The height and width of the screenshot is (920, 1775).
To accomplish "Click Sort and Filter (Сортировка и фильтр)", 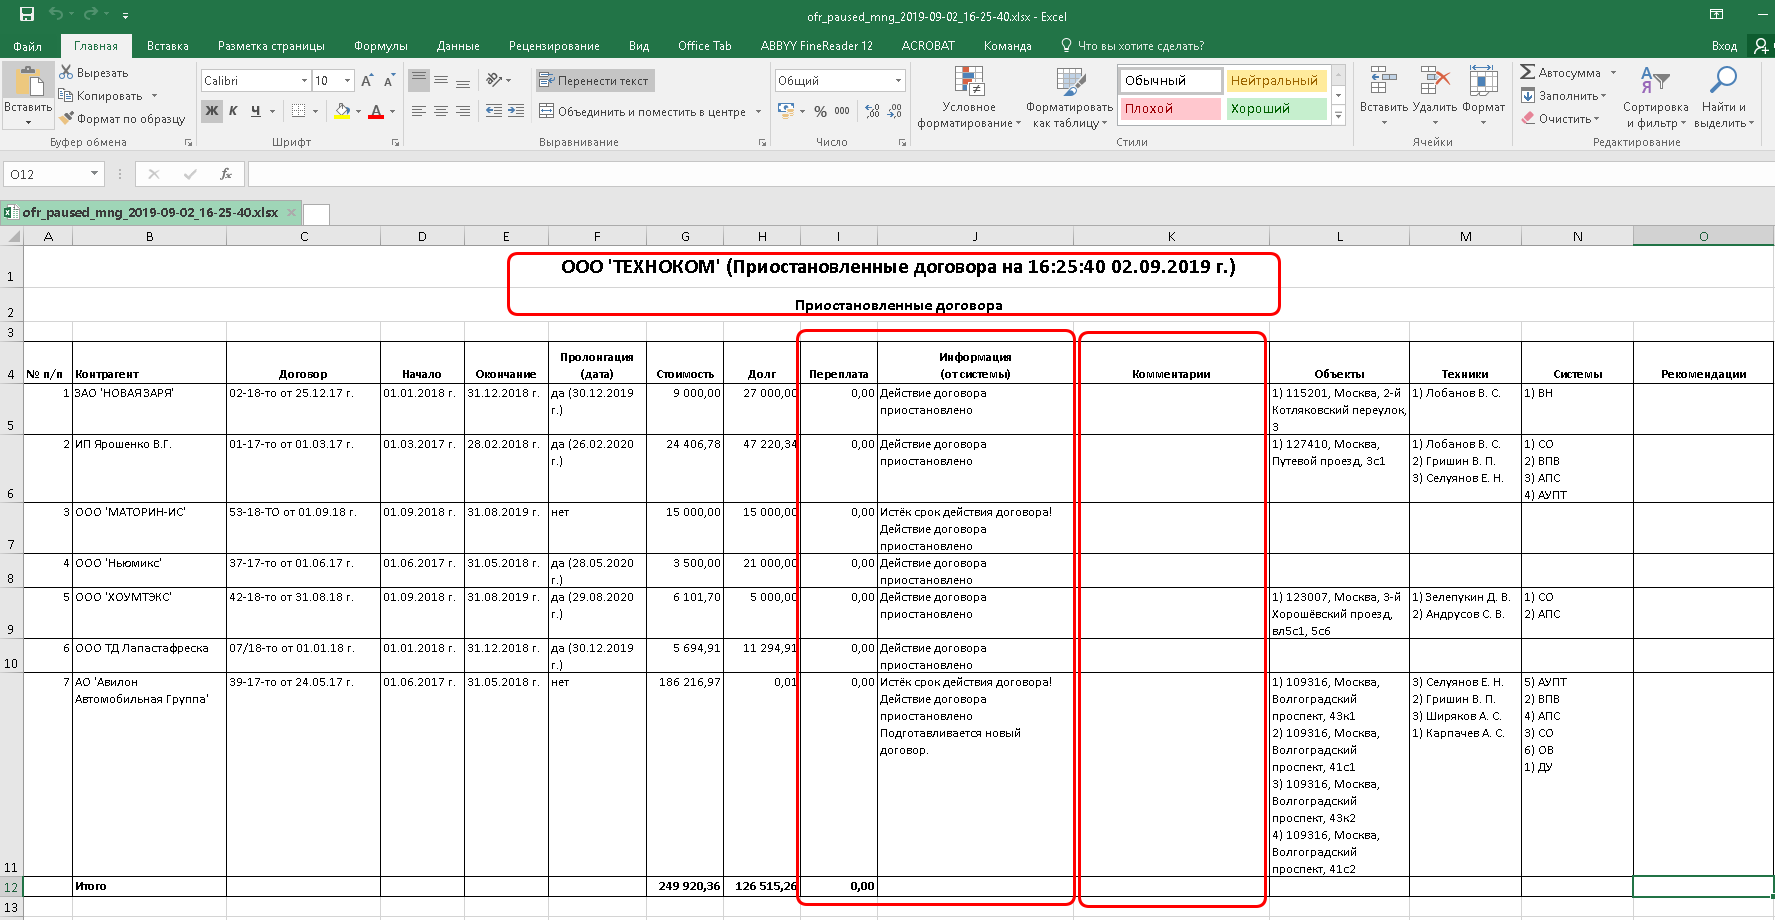I will (x=1655, y=98).
